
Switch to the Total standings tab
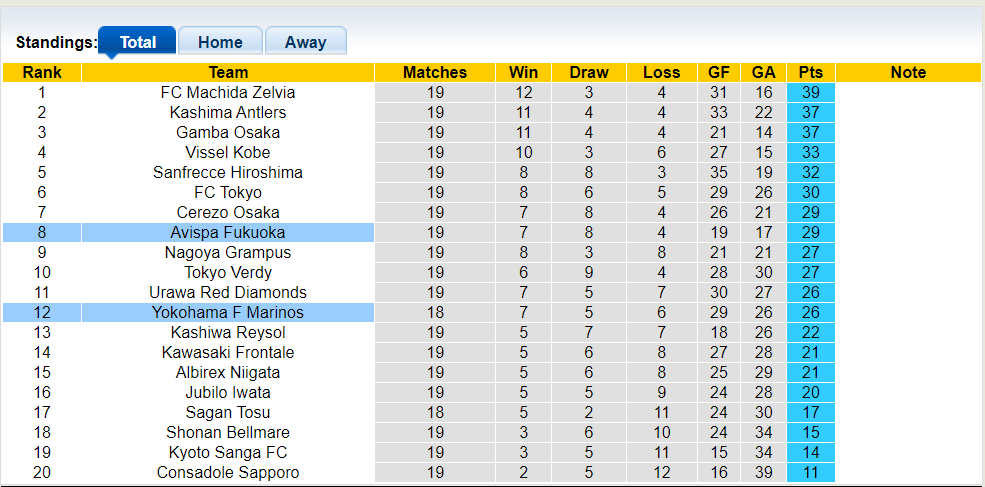click(138, 42)
